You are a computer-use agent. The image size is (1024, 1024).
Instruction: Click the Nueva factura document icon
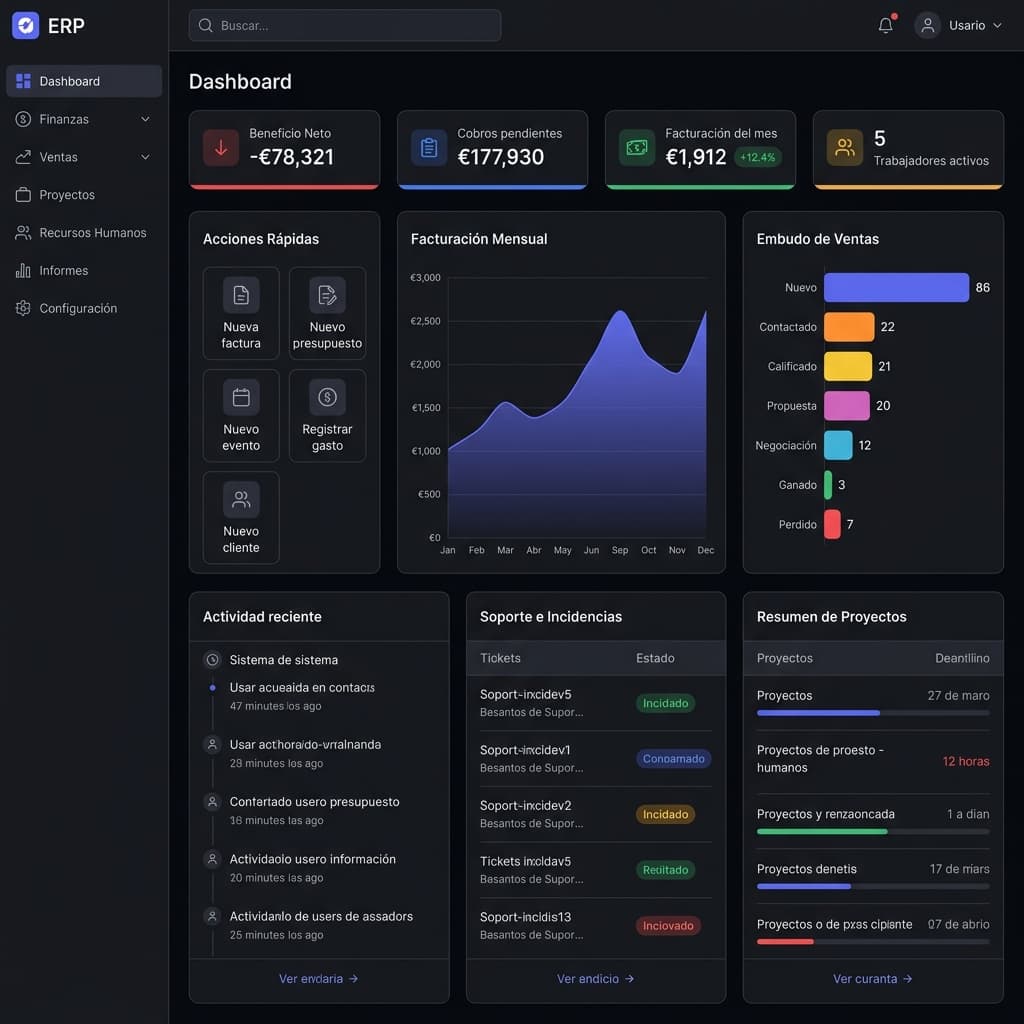coord(241,295)
